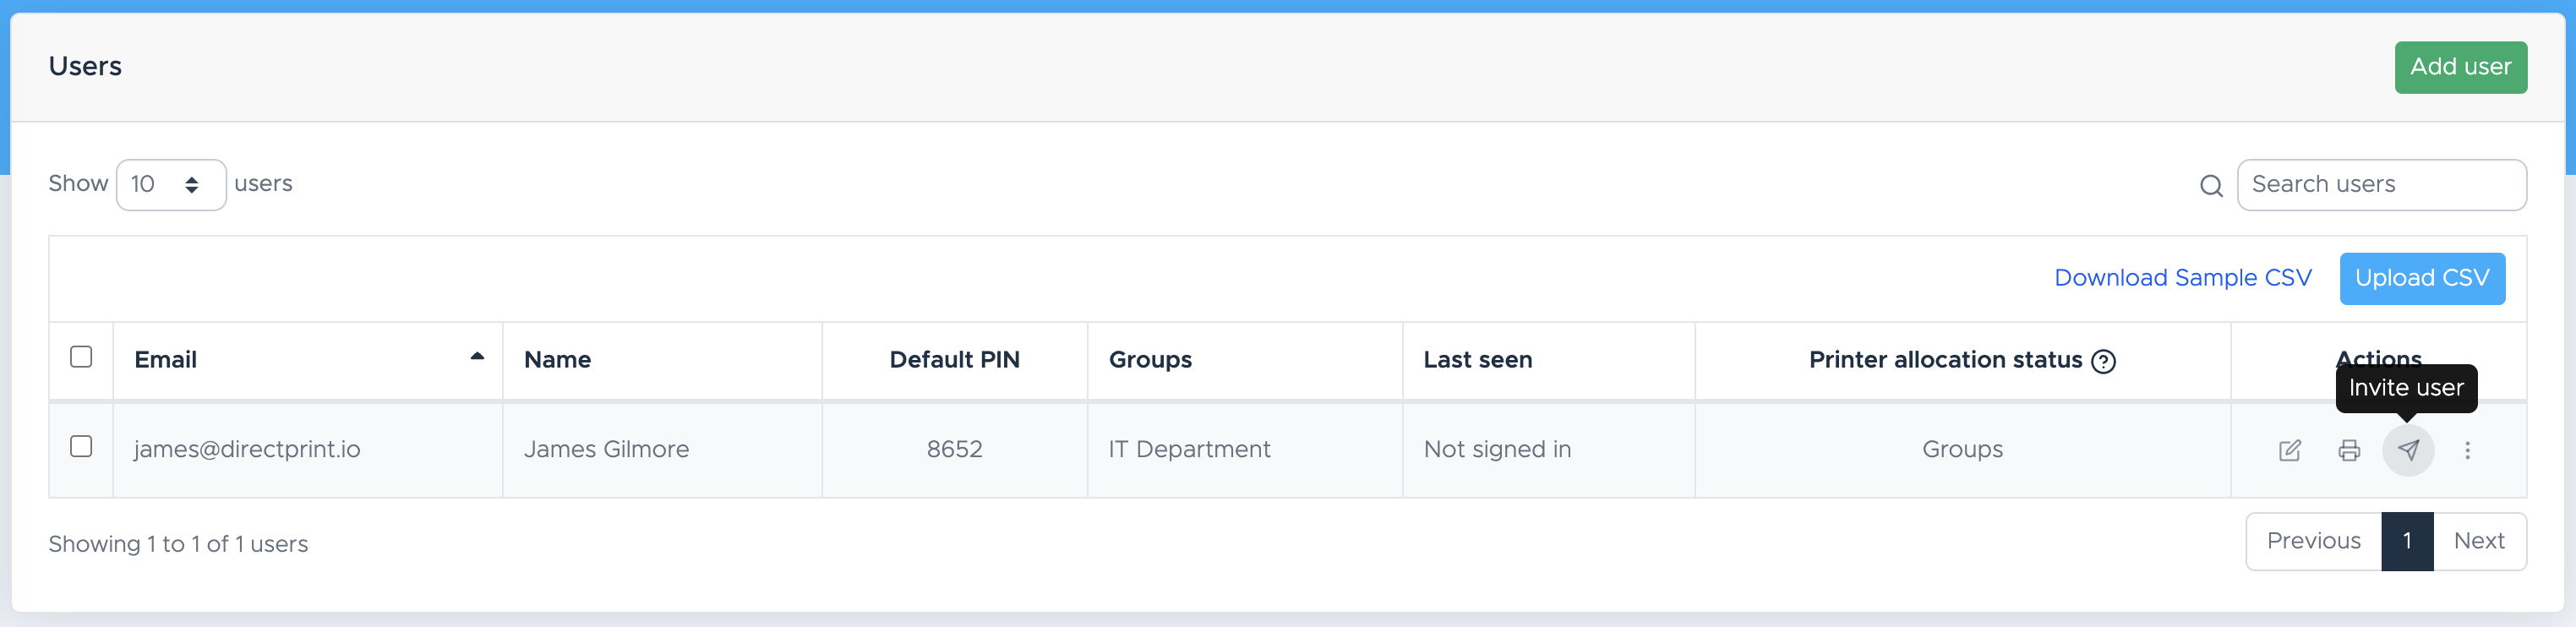Go to the Next page
Viewport: 2576px width, 627px height.
click(x=2478, y=541)
